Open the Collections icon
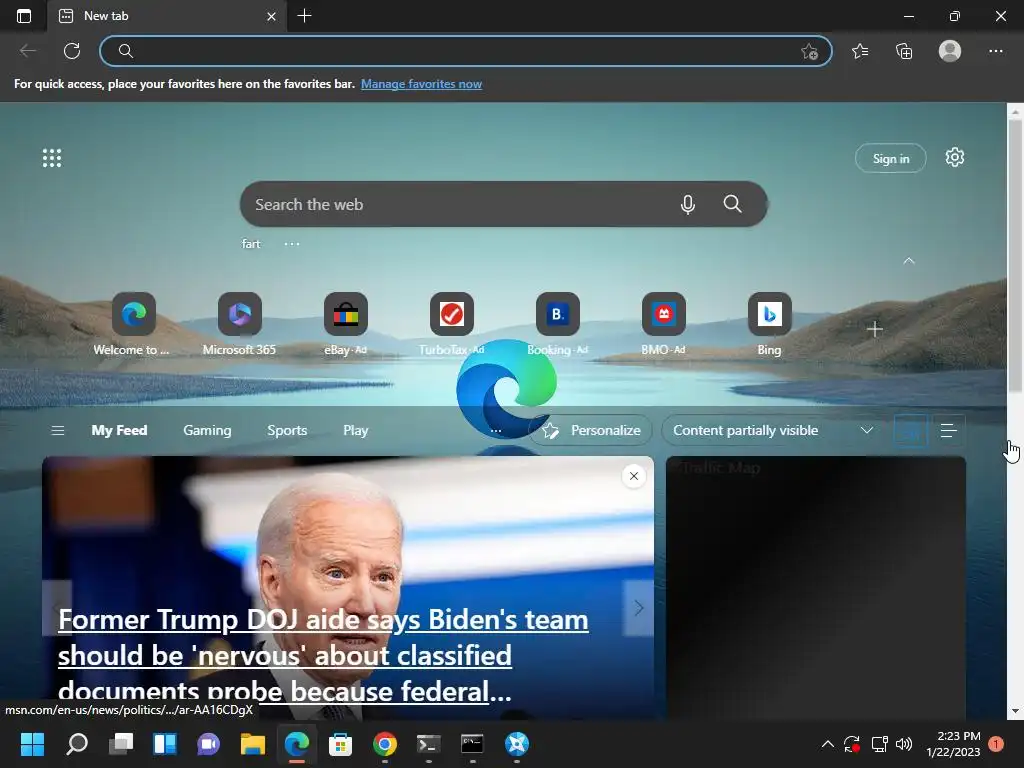 904,51
